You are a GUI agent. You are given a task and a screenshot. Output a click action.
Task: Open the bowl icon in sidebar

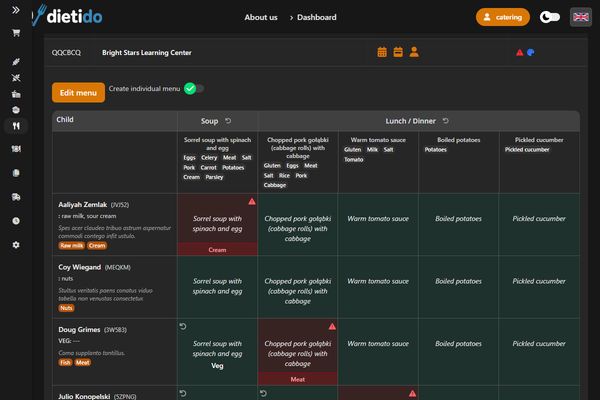tap(16, 110)
